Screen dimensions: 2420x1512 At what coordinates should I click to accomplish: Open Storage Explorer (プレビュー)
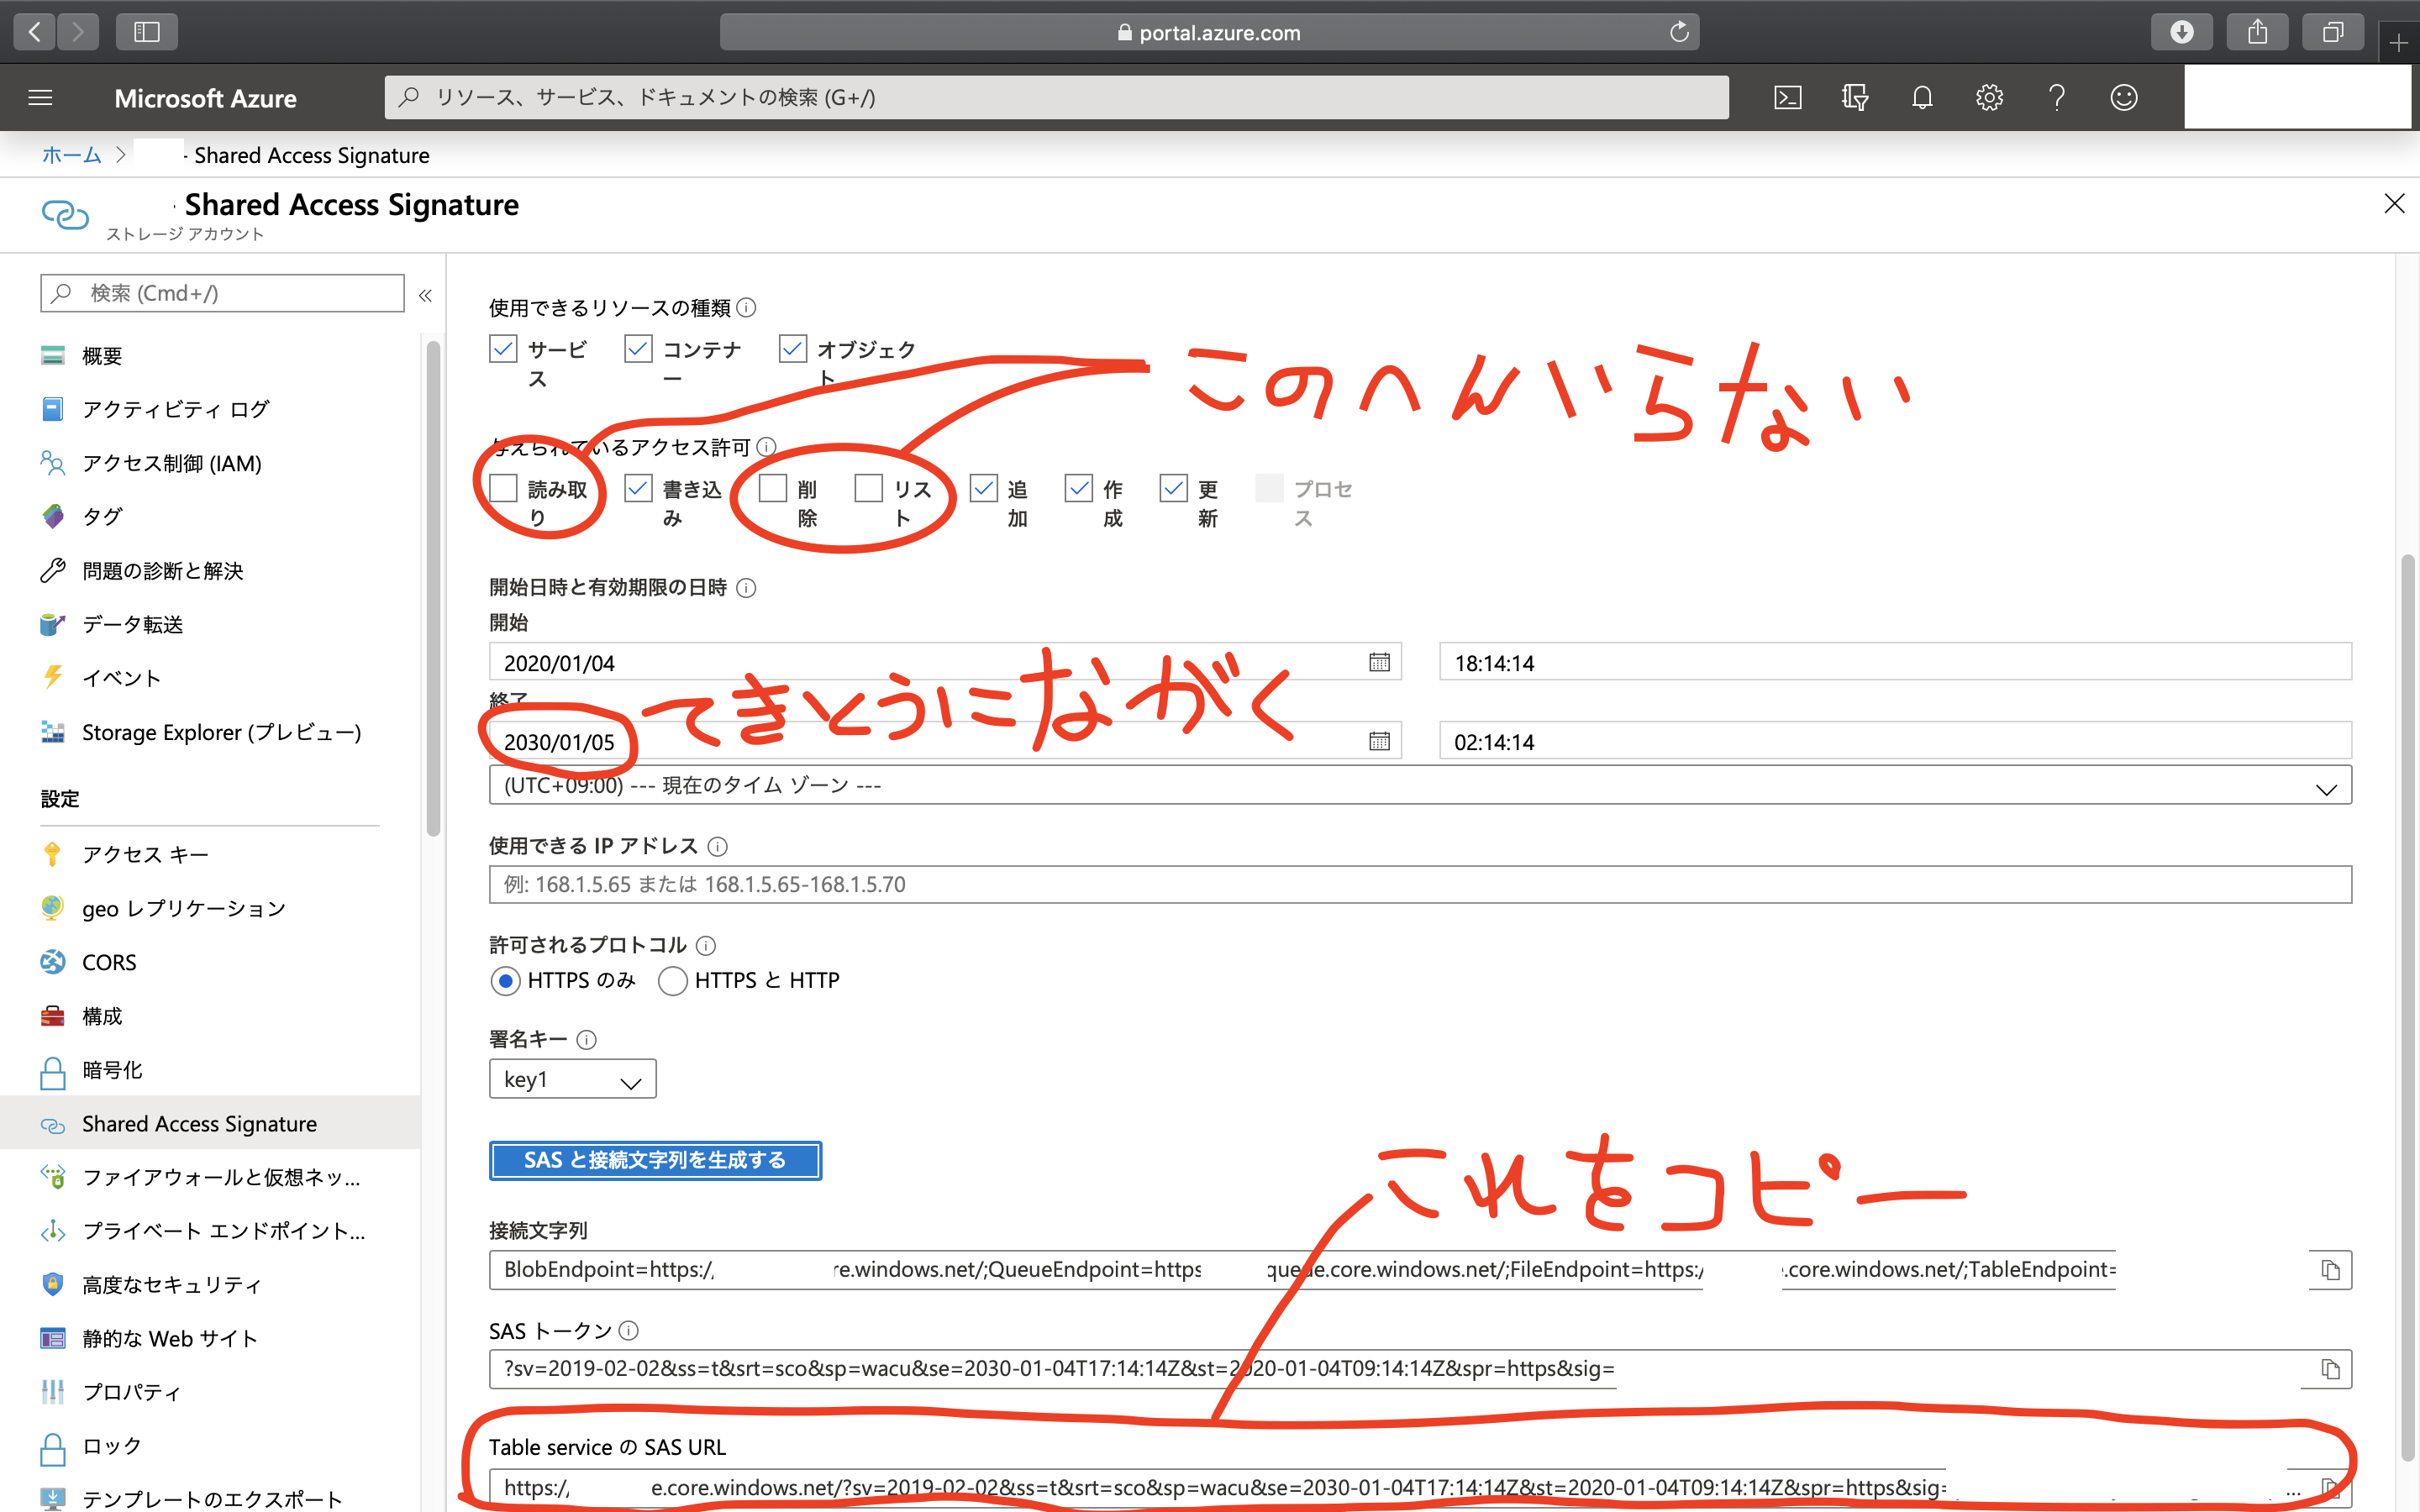tap(221, 732)
